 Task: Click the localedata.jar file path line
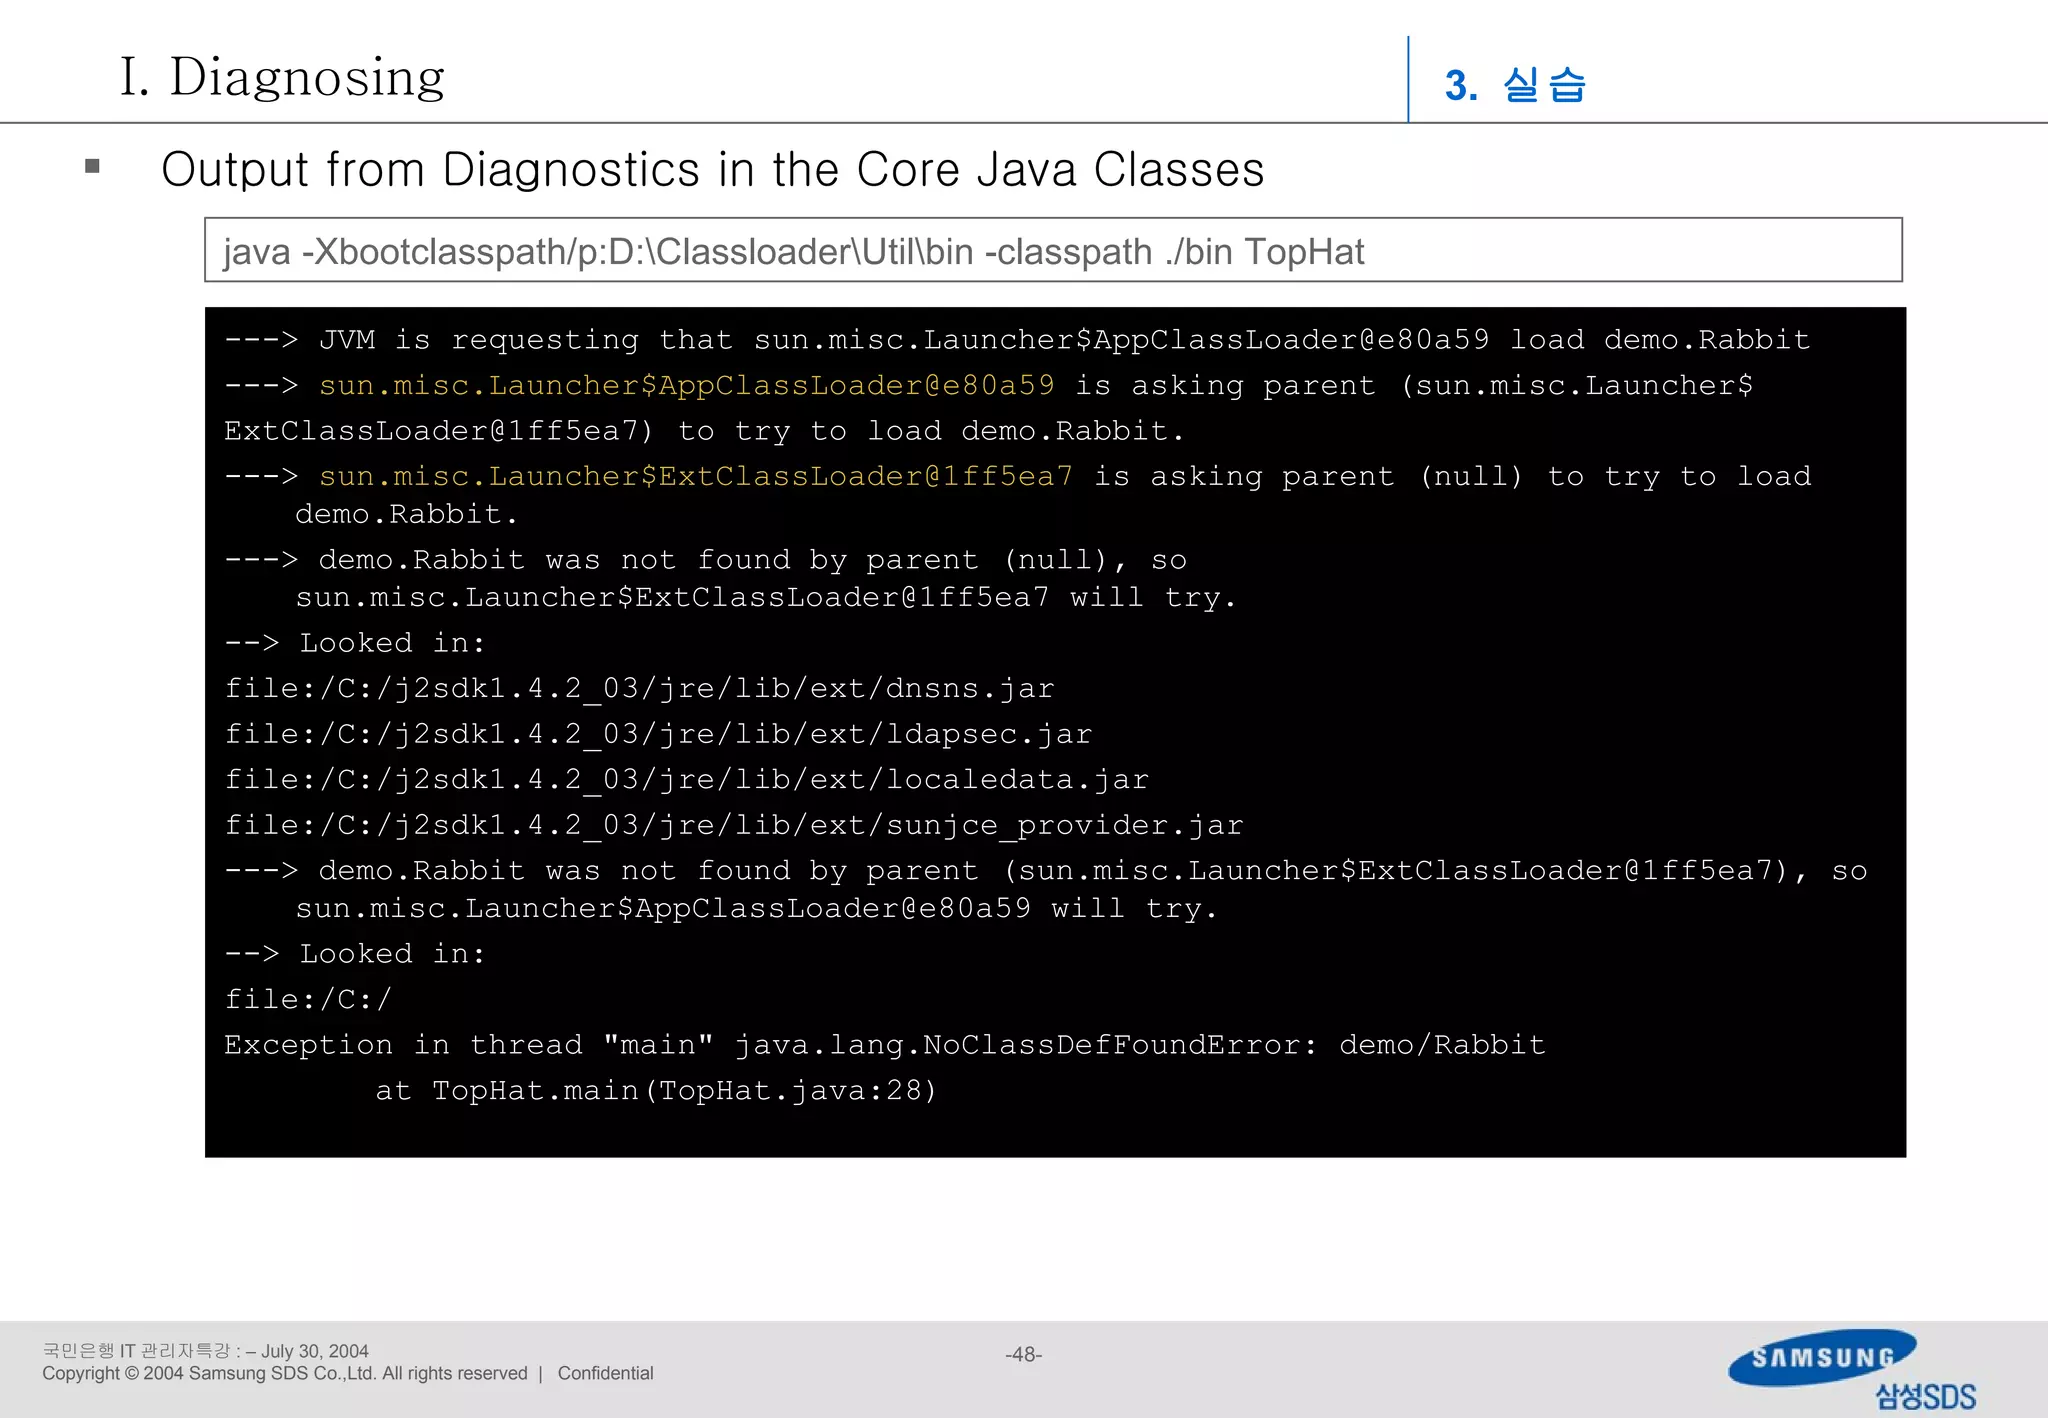[x=686, y=780]
